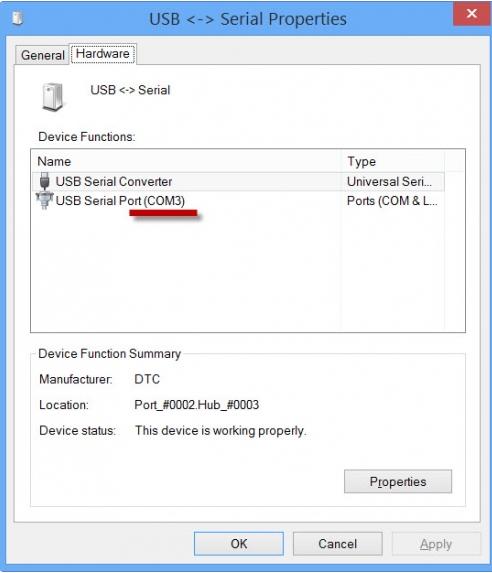
Task: Dismiss dialog with Cancel button
Action: [337, 544]
